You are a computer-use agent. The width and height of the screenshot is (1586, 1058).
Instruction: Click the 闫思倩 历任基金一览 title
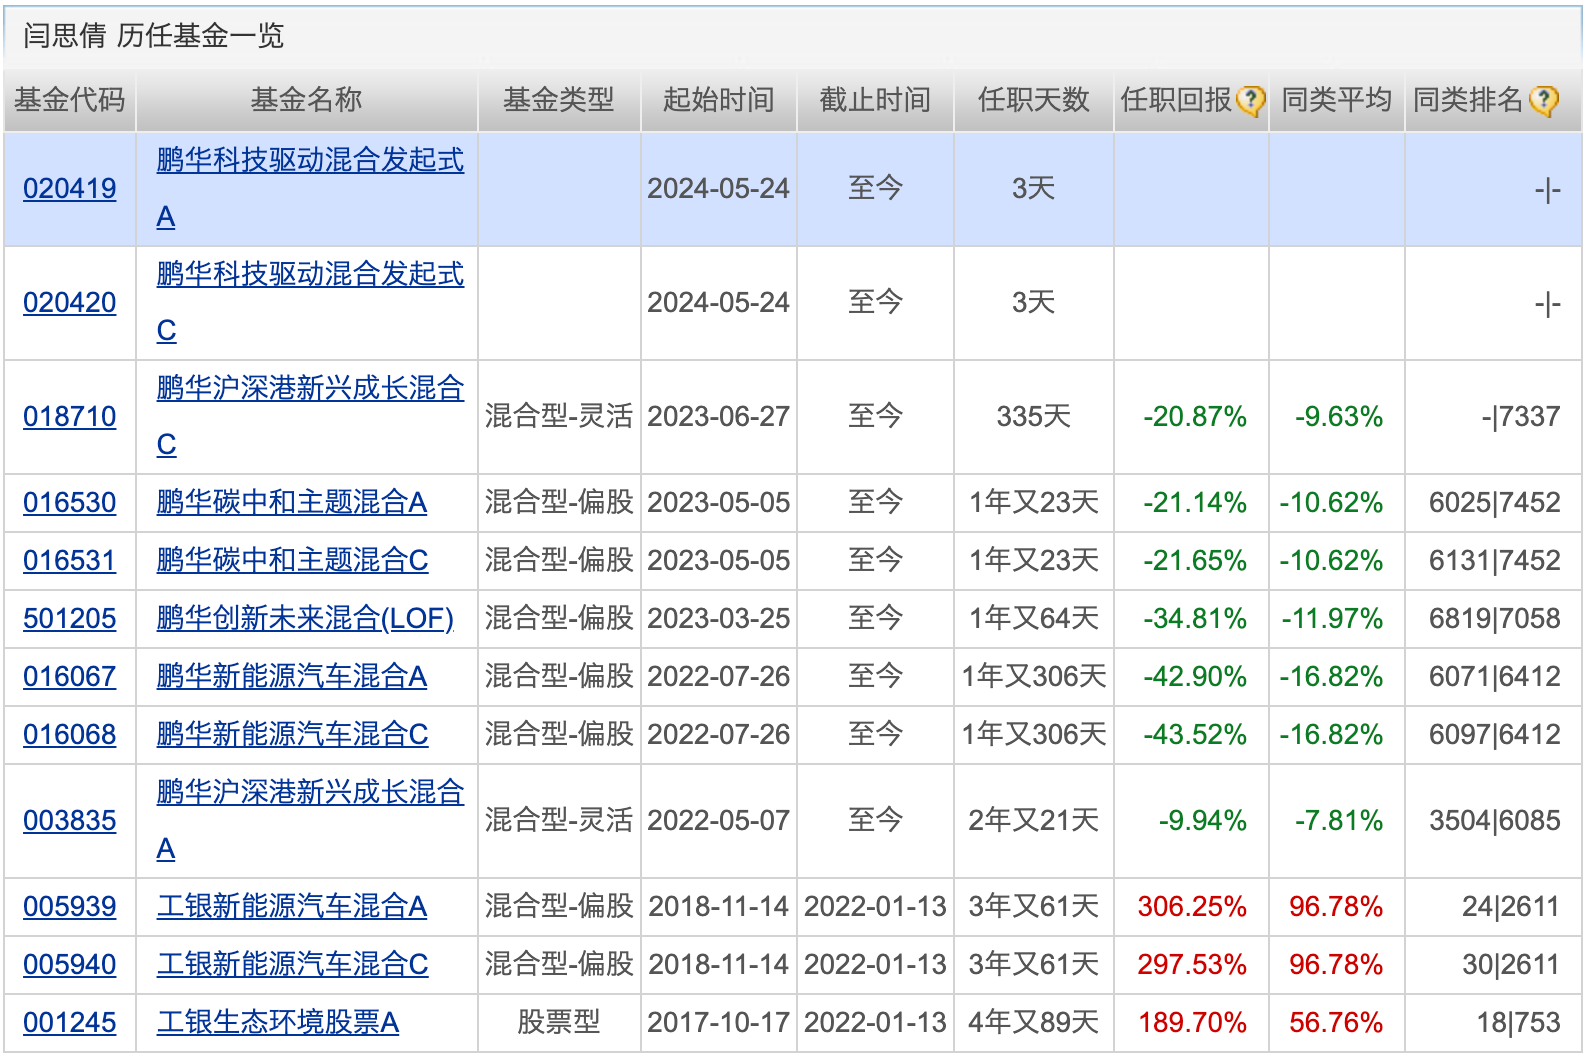[154, 36]
